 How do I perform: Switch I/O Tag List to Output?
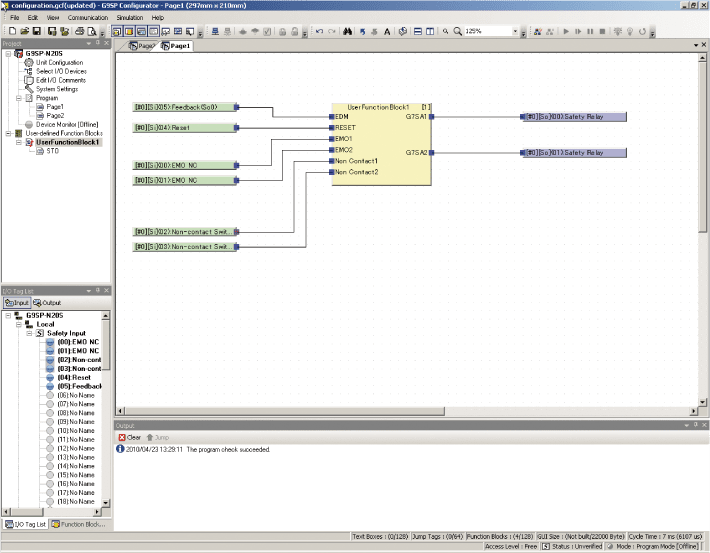click(48, 302)
